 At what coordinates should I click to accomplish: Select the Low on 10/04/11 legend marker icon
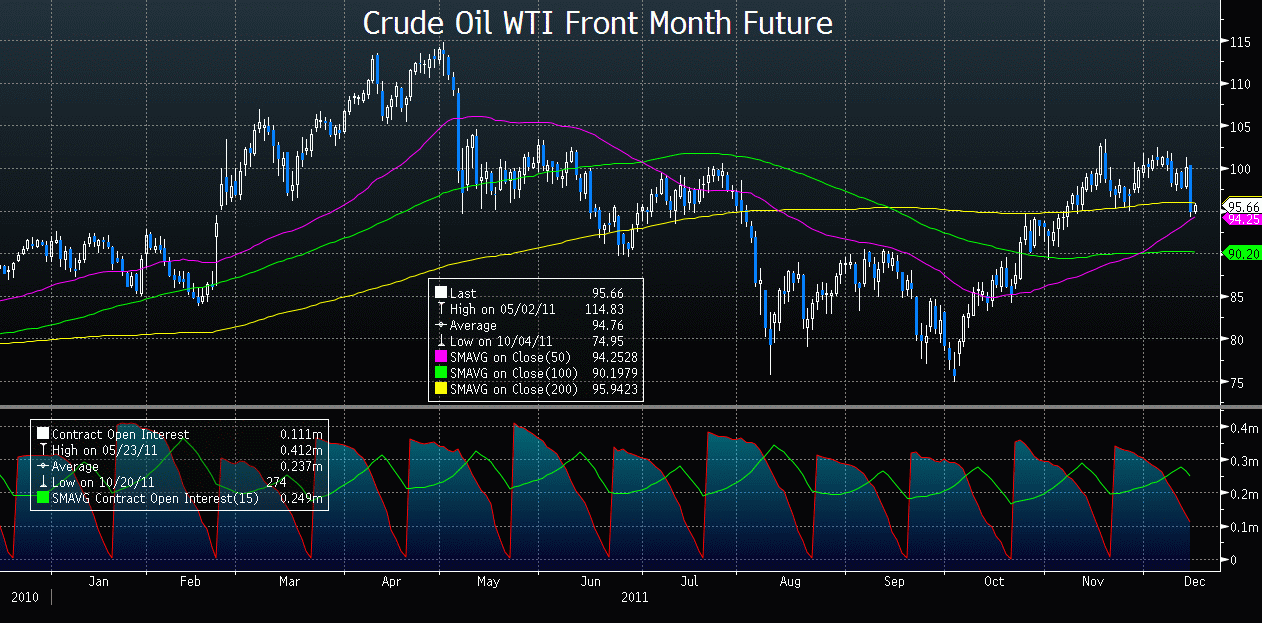point(441,341)
